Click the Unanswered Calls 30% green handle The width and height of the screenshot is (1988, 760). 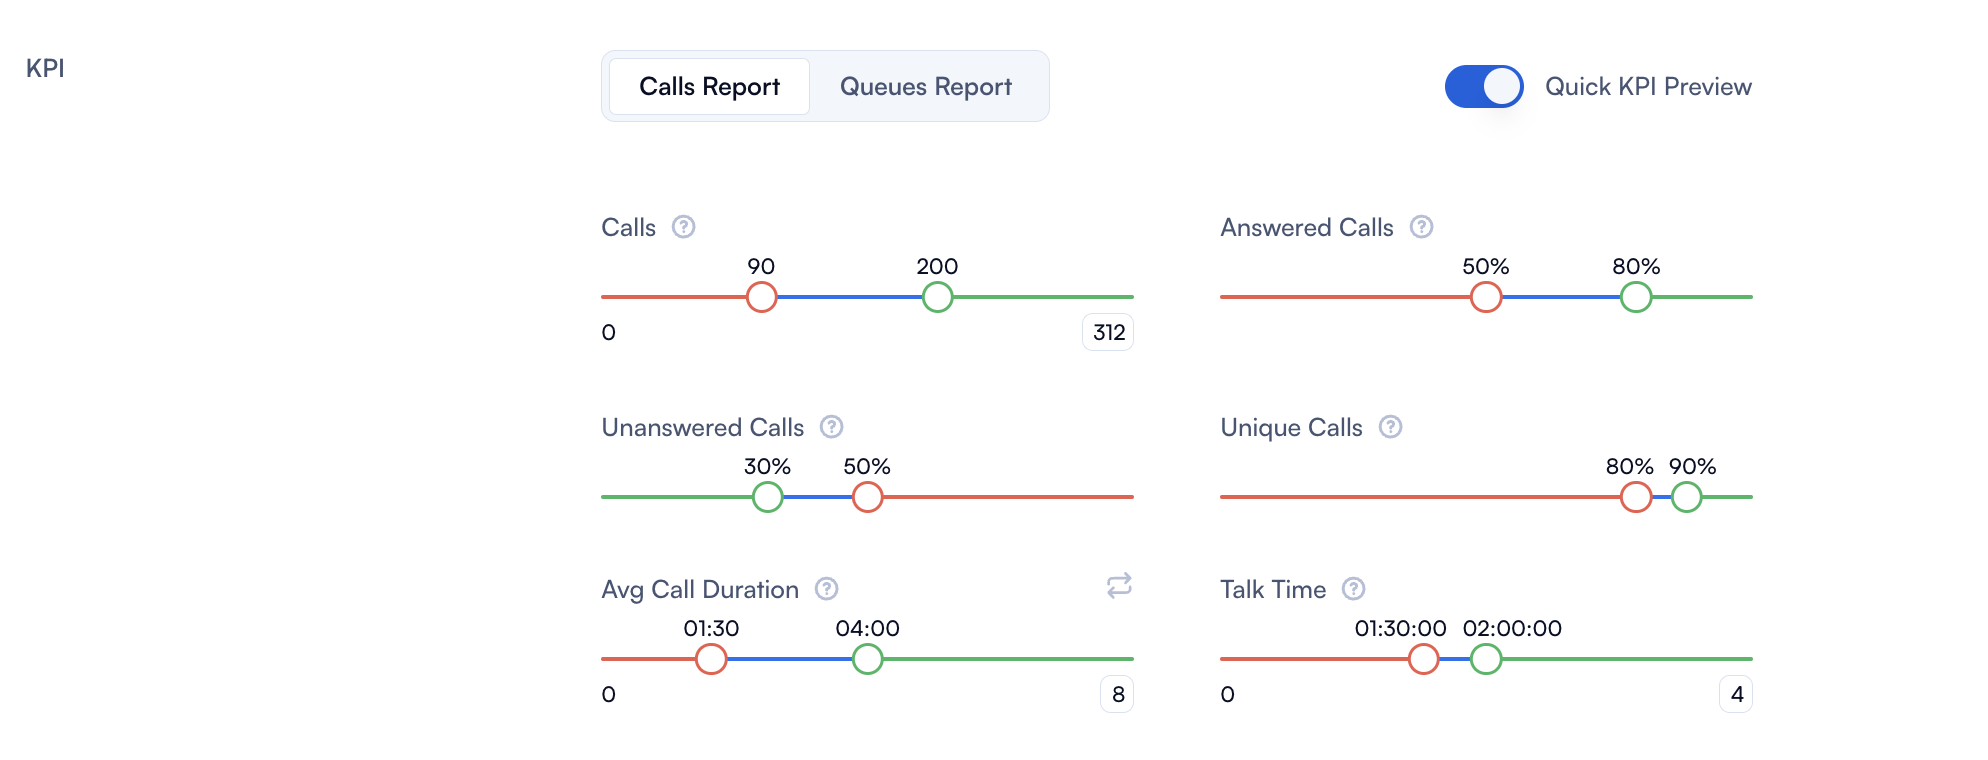click(767, 497)
